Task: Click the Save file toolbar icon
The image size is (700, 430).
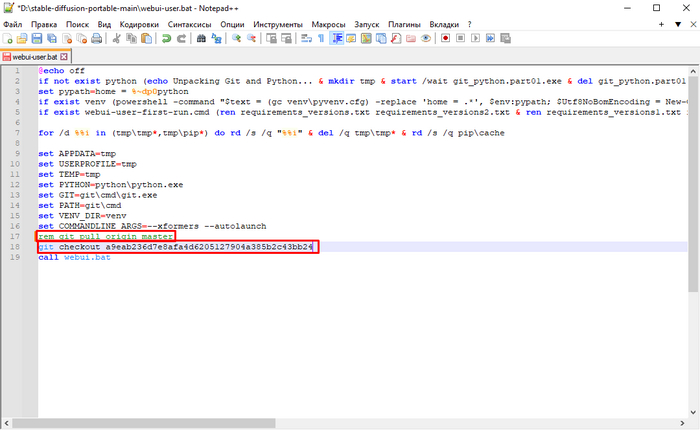Action: point(37,38)
